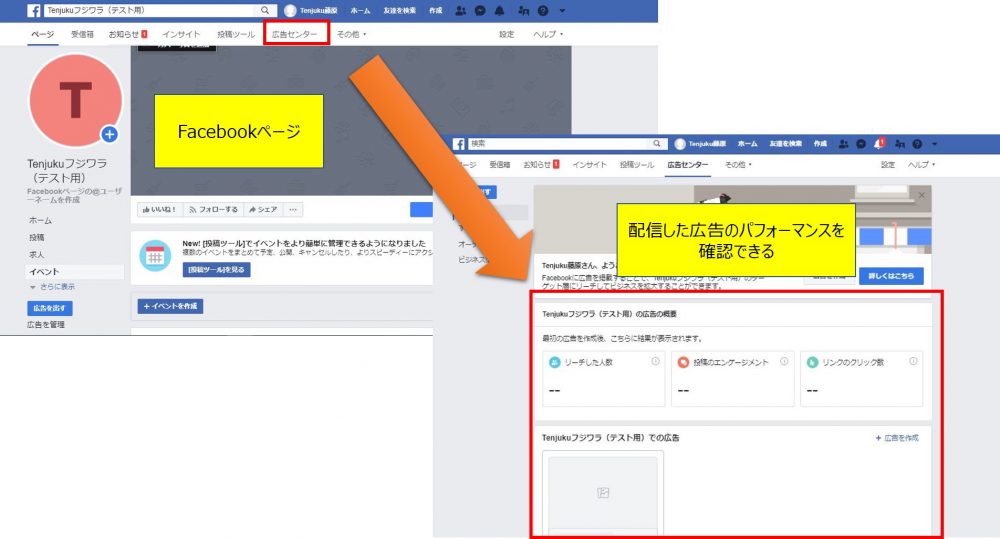
Task: Click 友達を検索 in the Page window top bar
Action: point(400,11)
